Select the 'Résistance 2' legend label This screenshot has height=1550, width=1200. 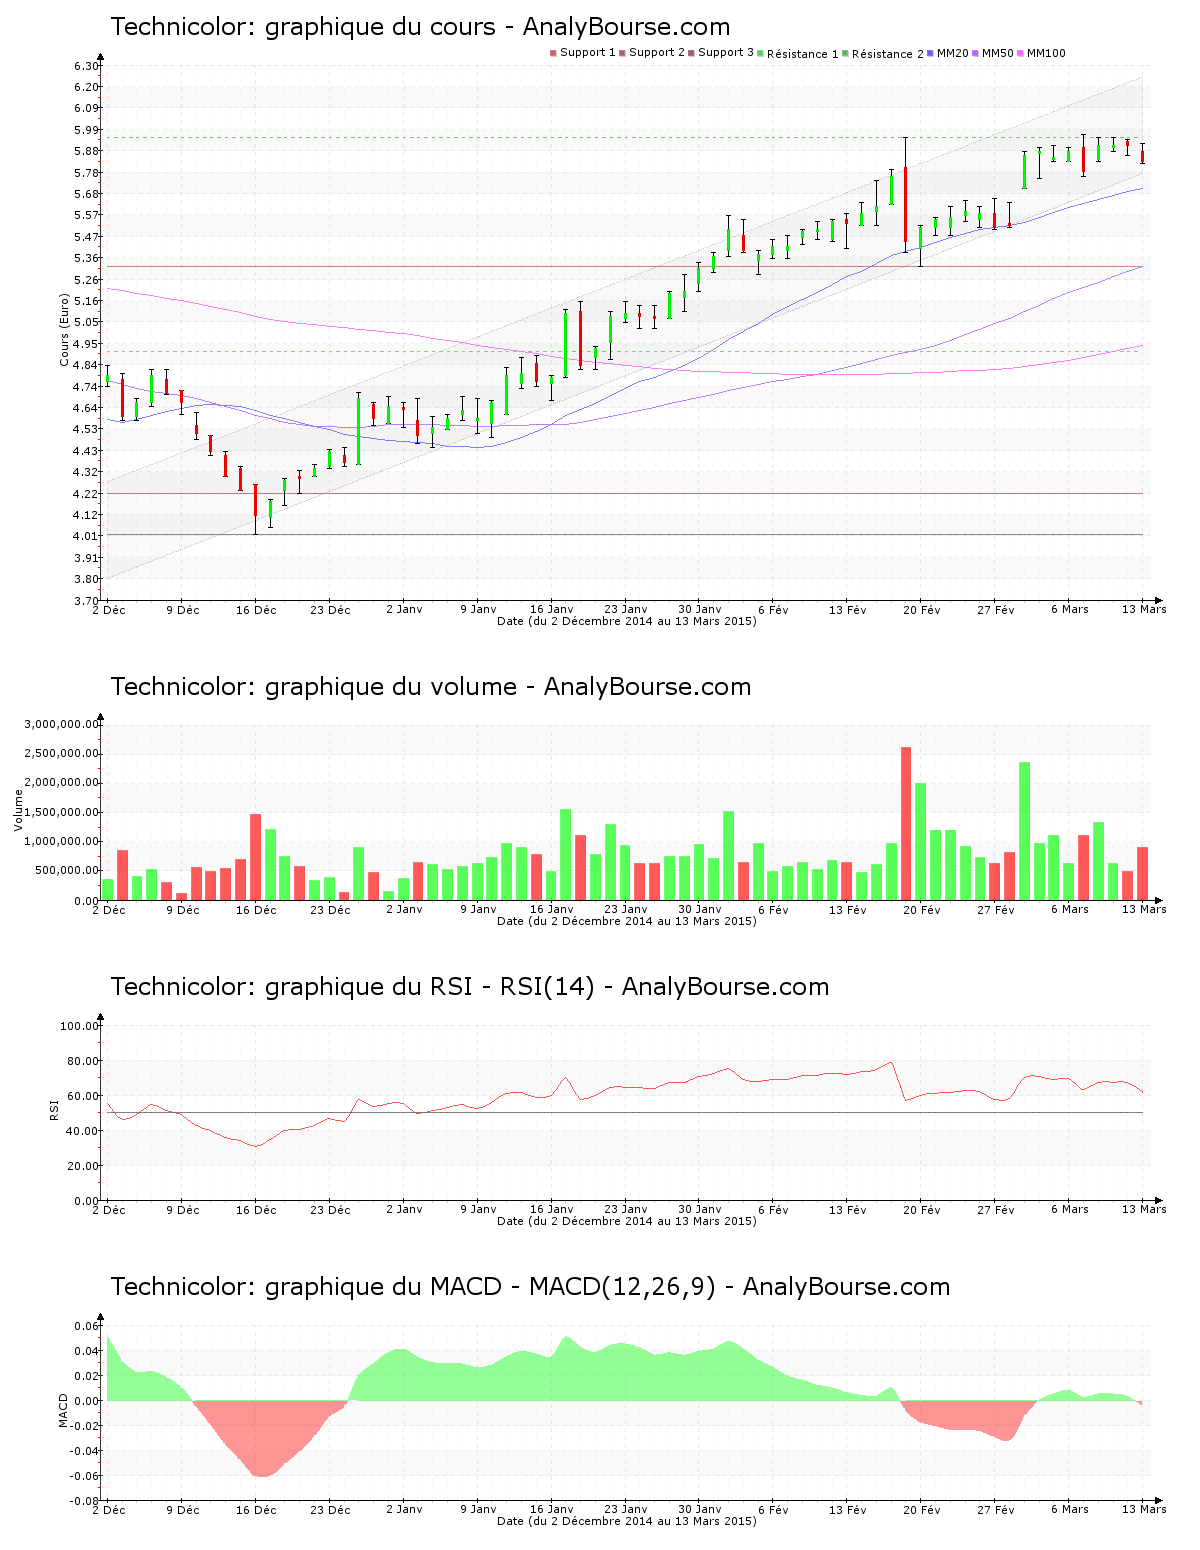coord(888,54)
